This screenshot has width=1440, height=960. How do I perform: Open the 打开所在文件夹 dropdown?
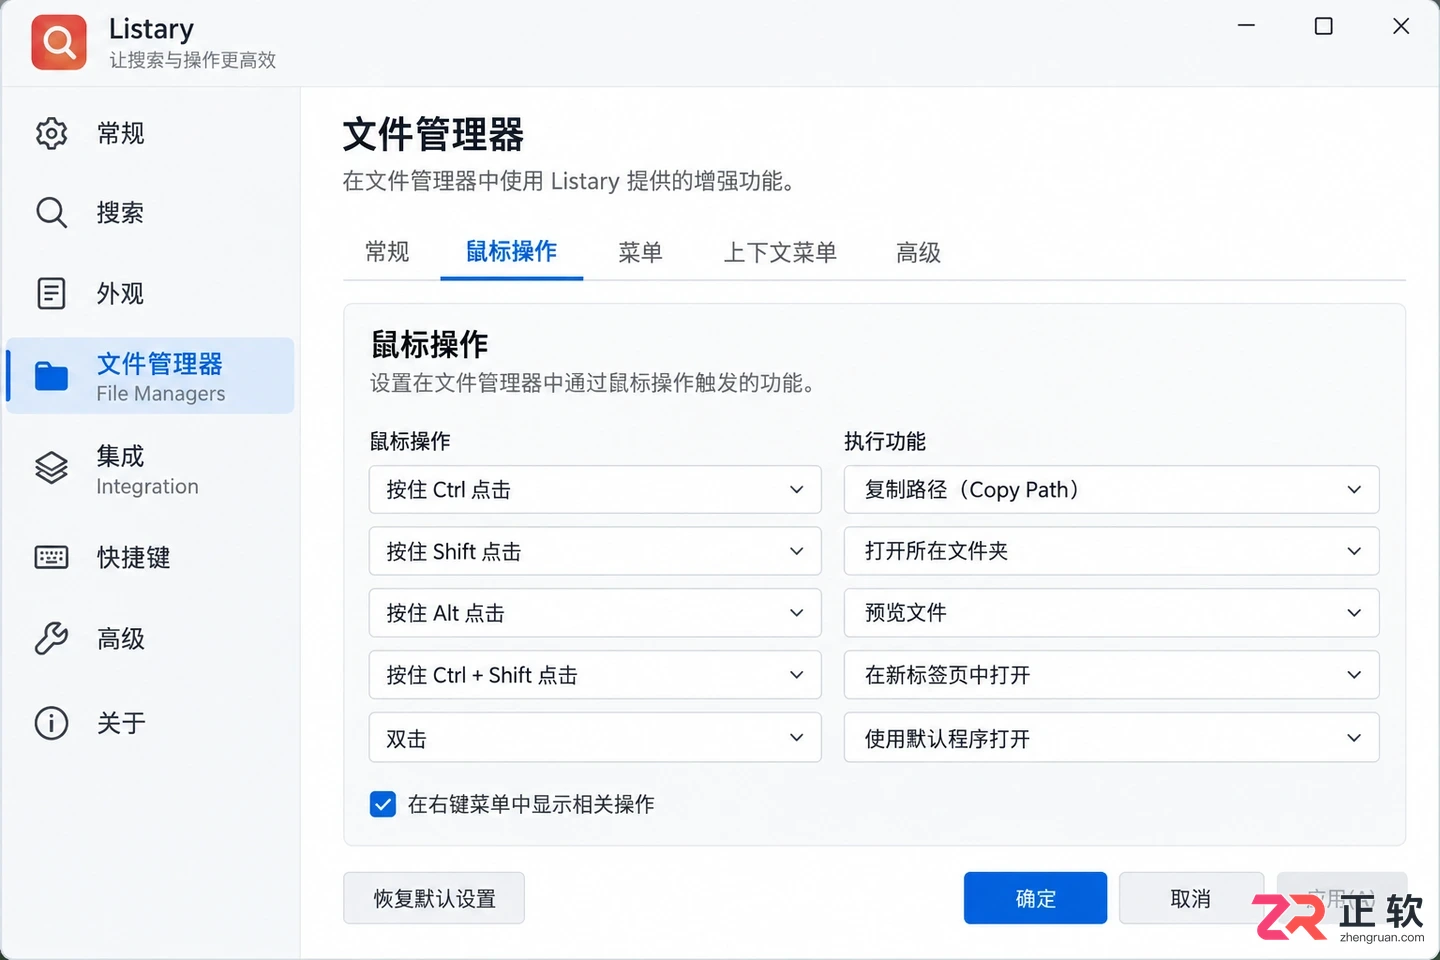[x=1111, y=551]
